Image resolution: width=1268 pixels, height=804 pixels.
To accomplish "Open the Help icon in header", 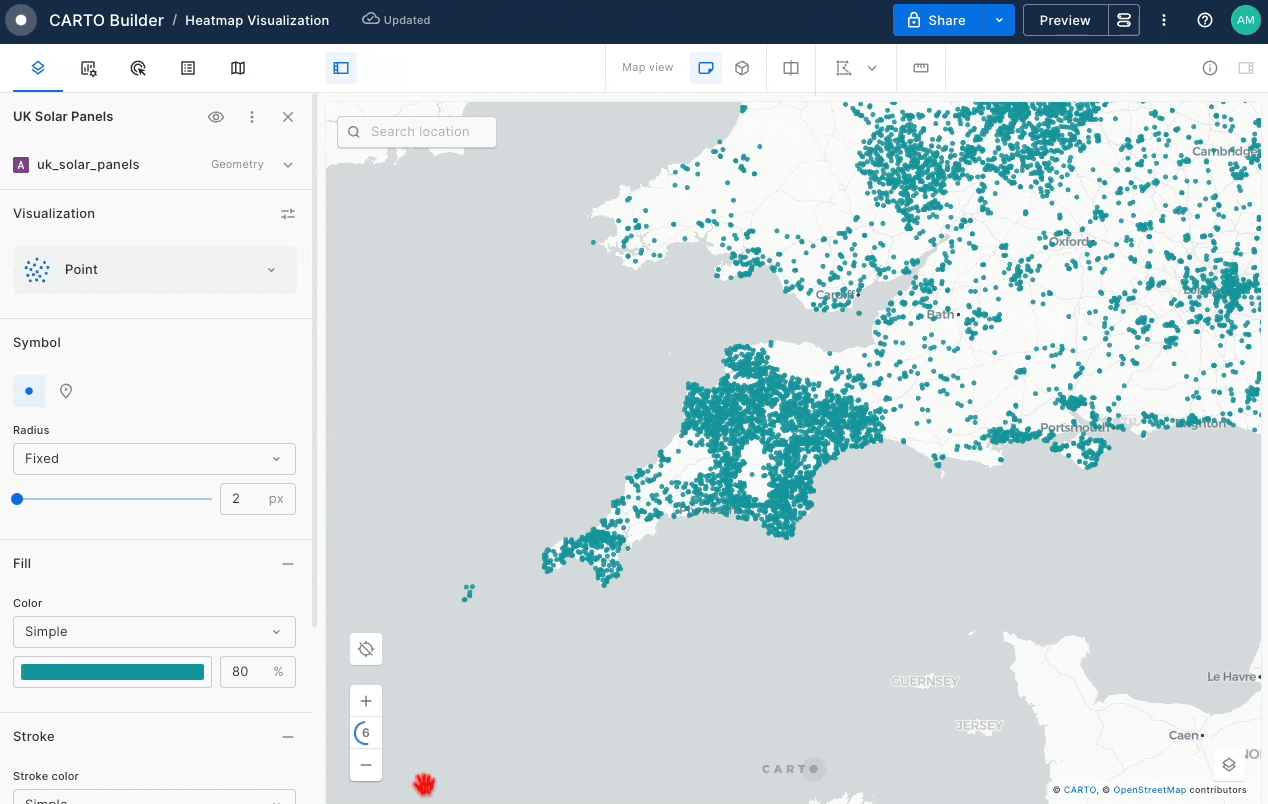I will [x=1205, y=20].
